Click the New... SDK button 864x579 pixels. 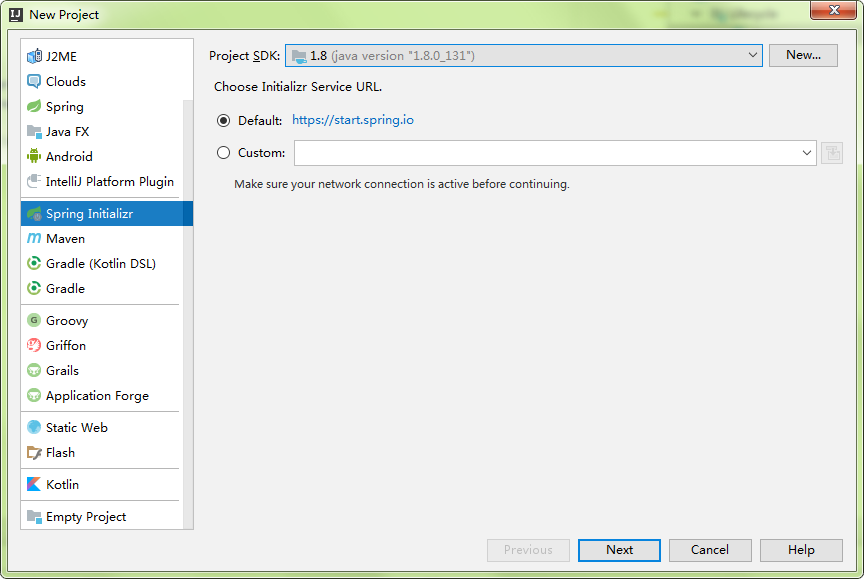click(x=803, y=55)
